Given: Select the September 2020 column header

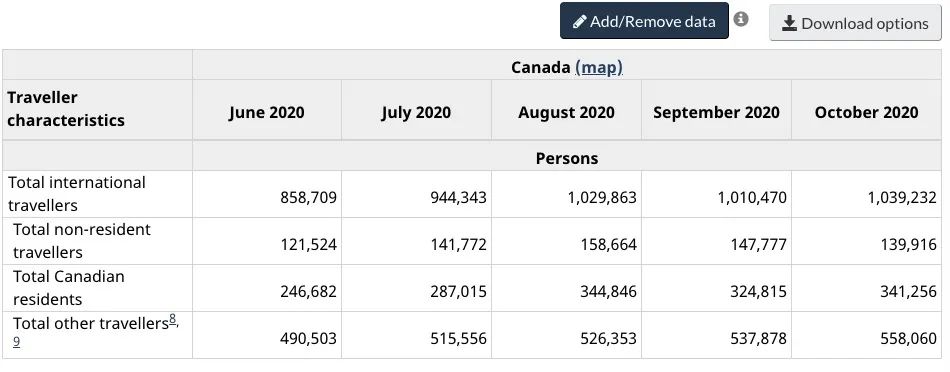Looking at the screenshot, I should pyautogui.click(x=716, y=112).
